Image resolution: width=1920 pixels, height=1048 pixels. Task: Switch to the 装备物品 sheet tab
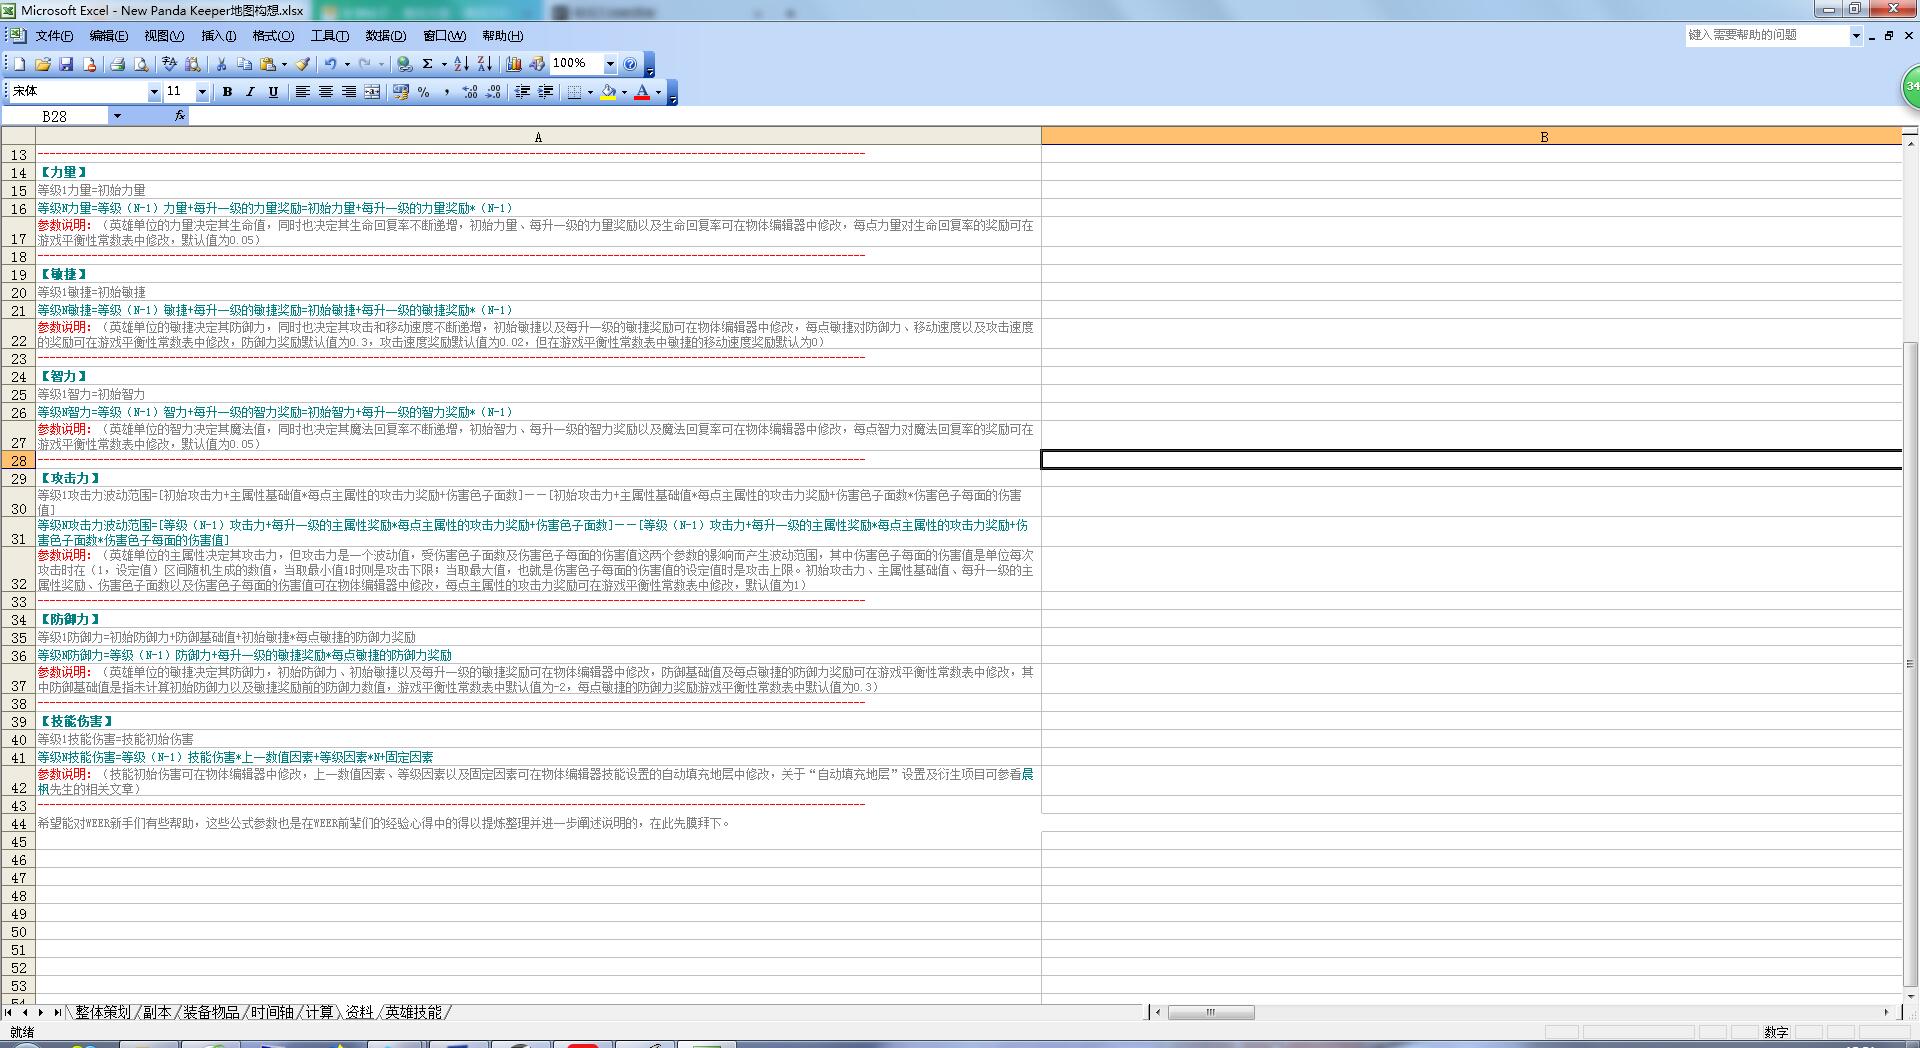coord(211,1012)
